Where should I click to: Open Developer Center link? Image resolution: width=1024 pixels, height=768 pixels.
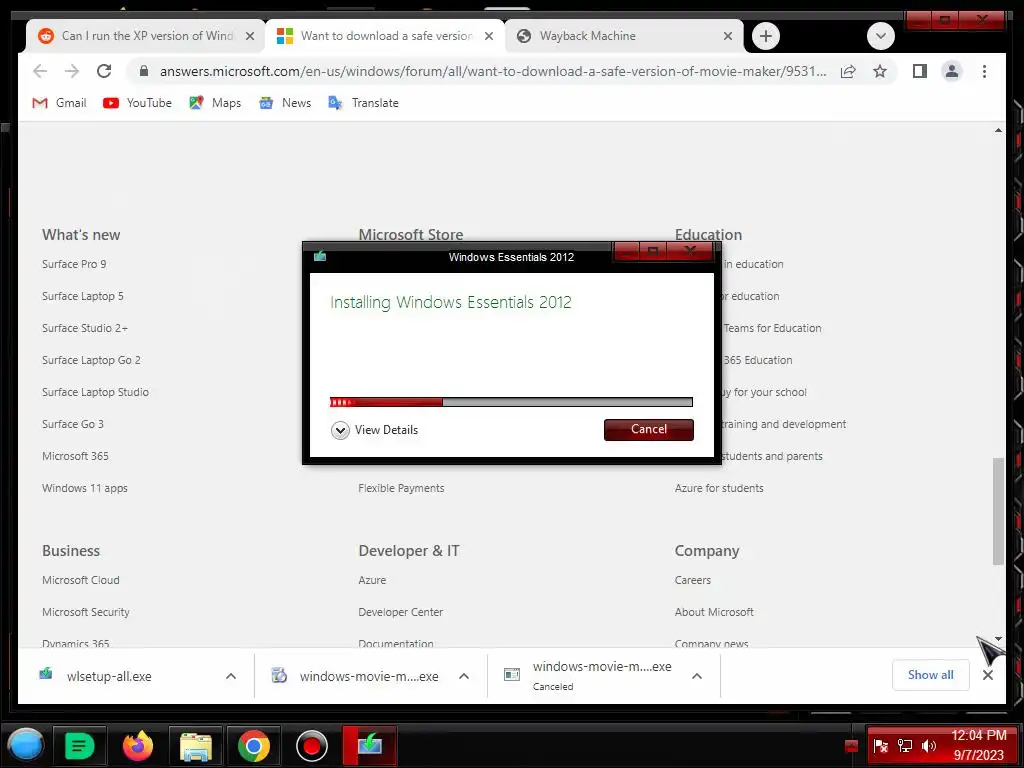coord(400,612)
